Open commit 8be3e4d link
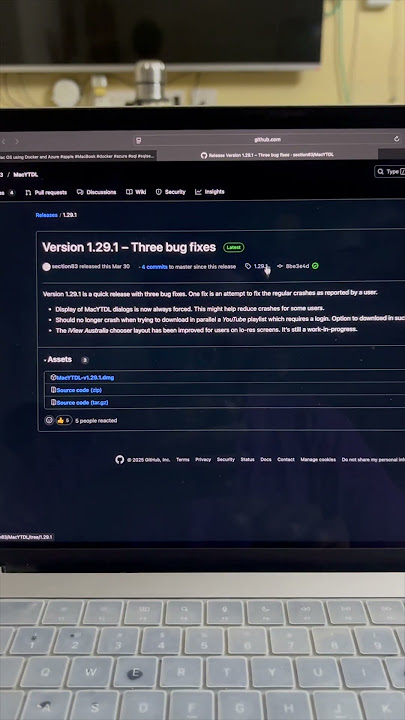The width and height of the screenshot is (405, 720). pos(297,266)
